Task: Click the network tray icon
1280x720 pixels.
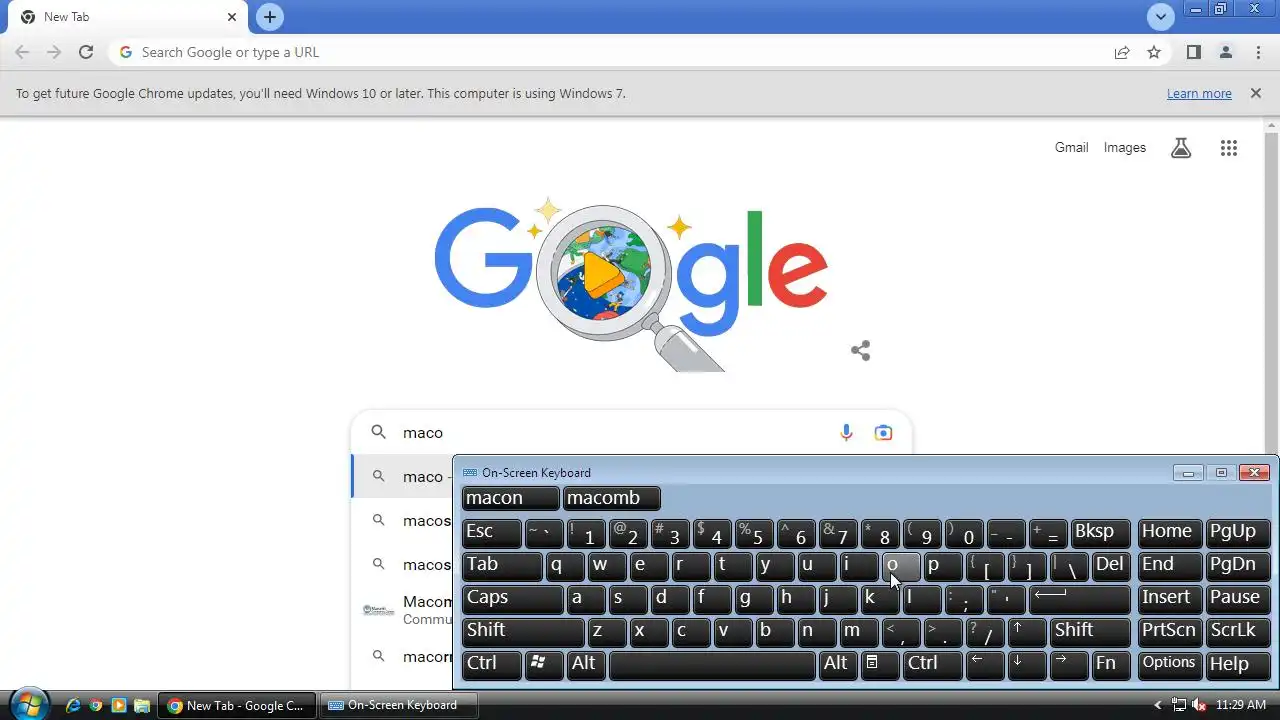Action: pyautogui.click(x=1179, y=705)
